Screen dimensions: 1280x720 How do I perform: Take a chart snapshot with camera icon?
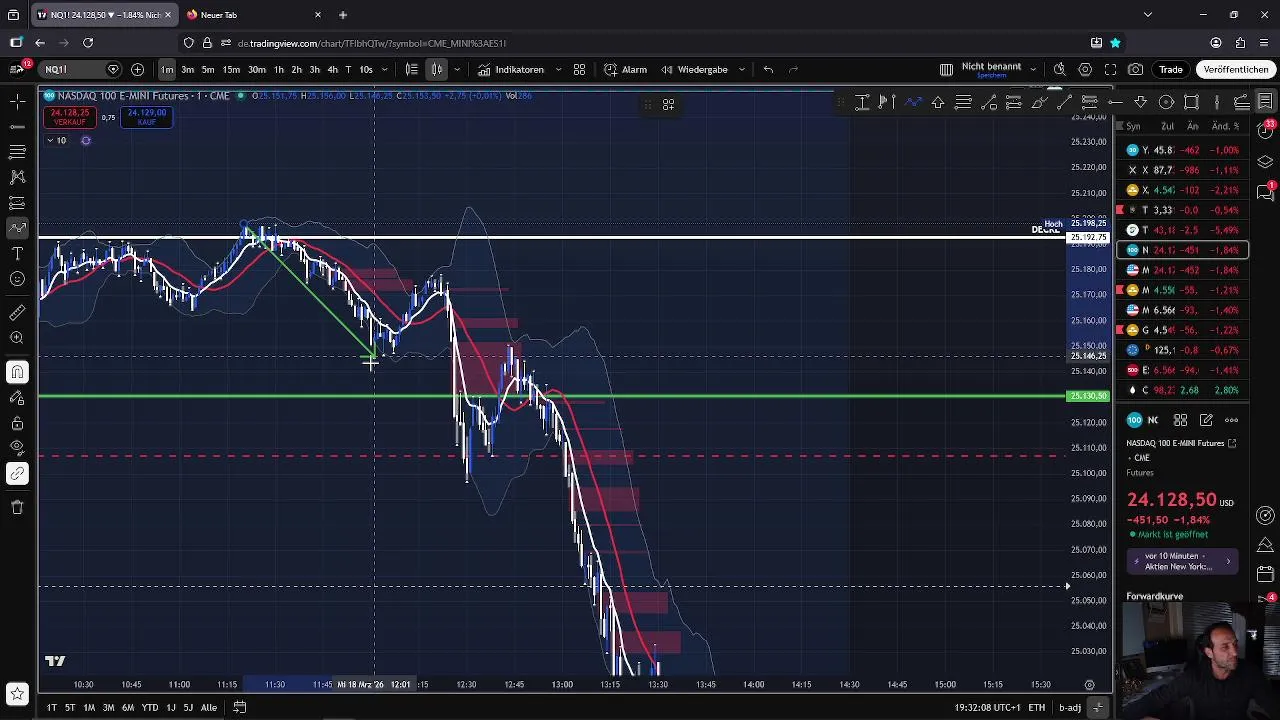click(1135, 69)
